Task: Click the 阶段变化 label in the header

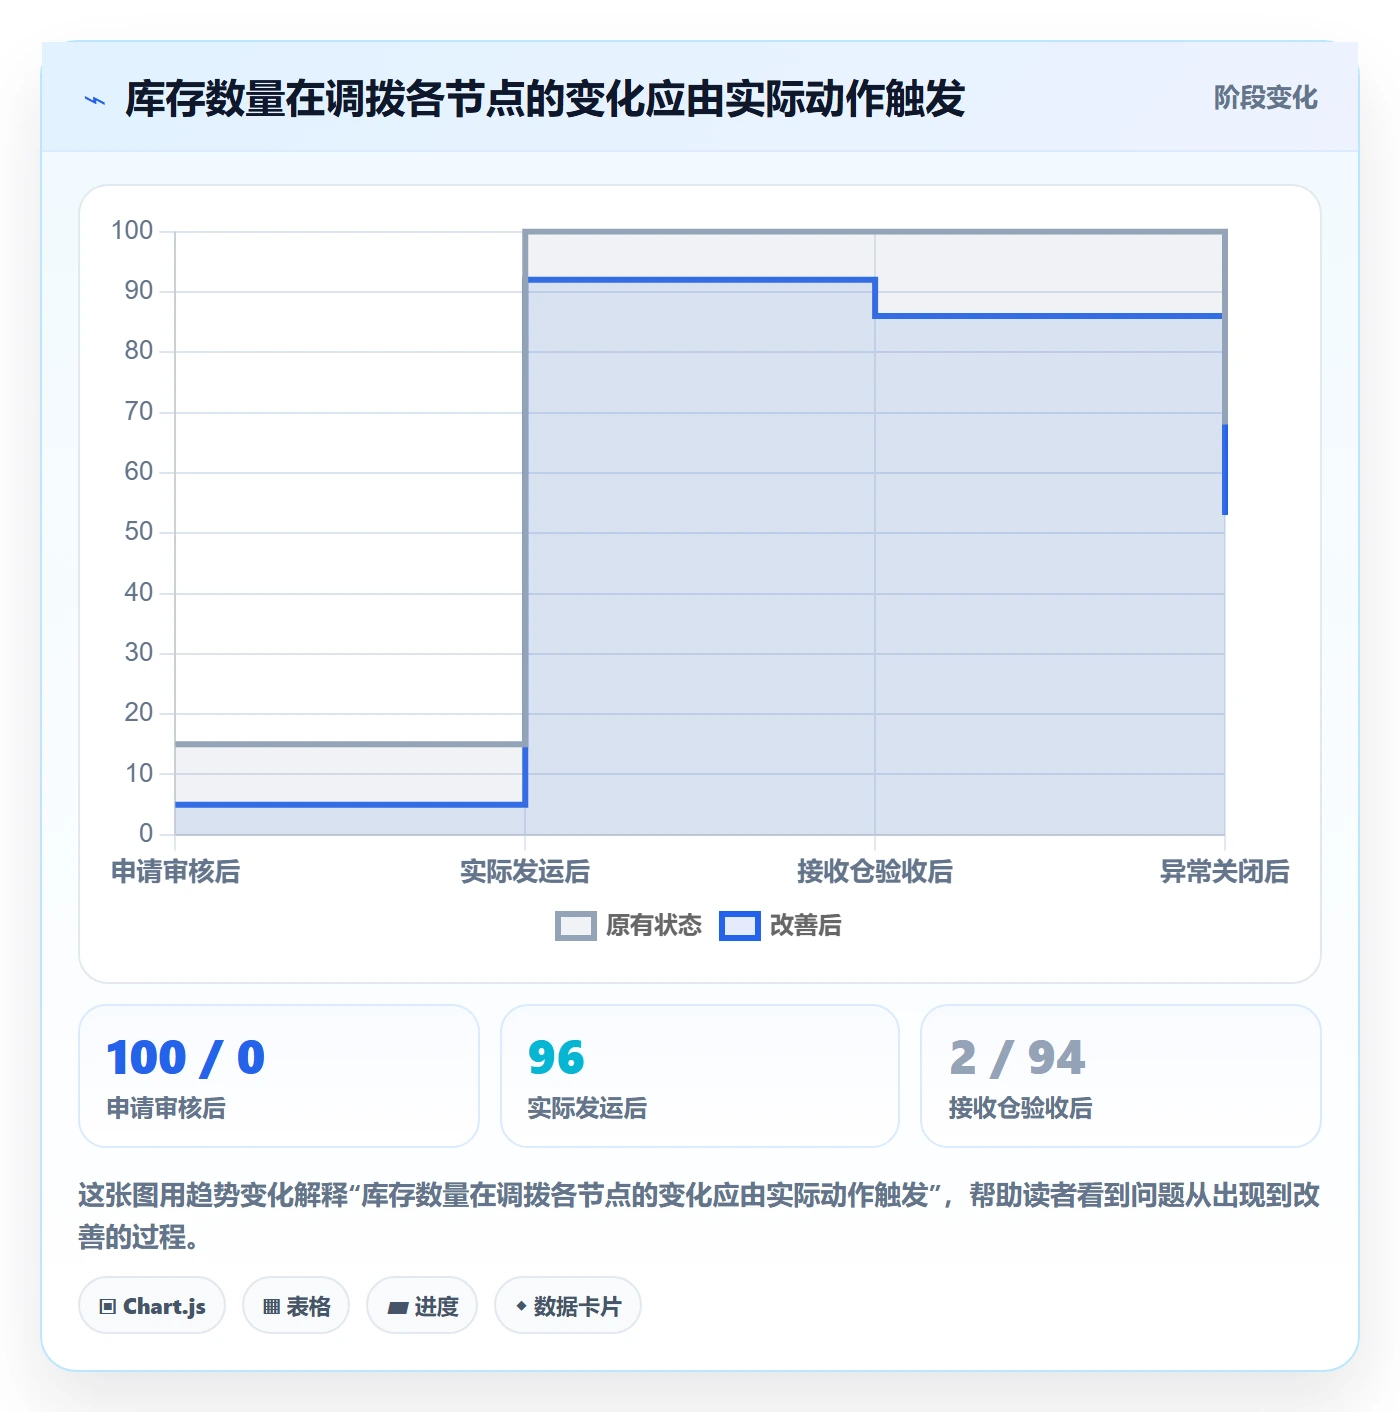Action: click(1265, 98)
